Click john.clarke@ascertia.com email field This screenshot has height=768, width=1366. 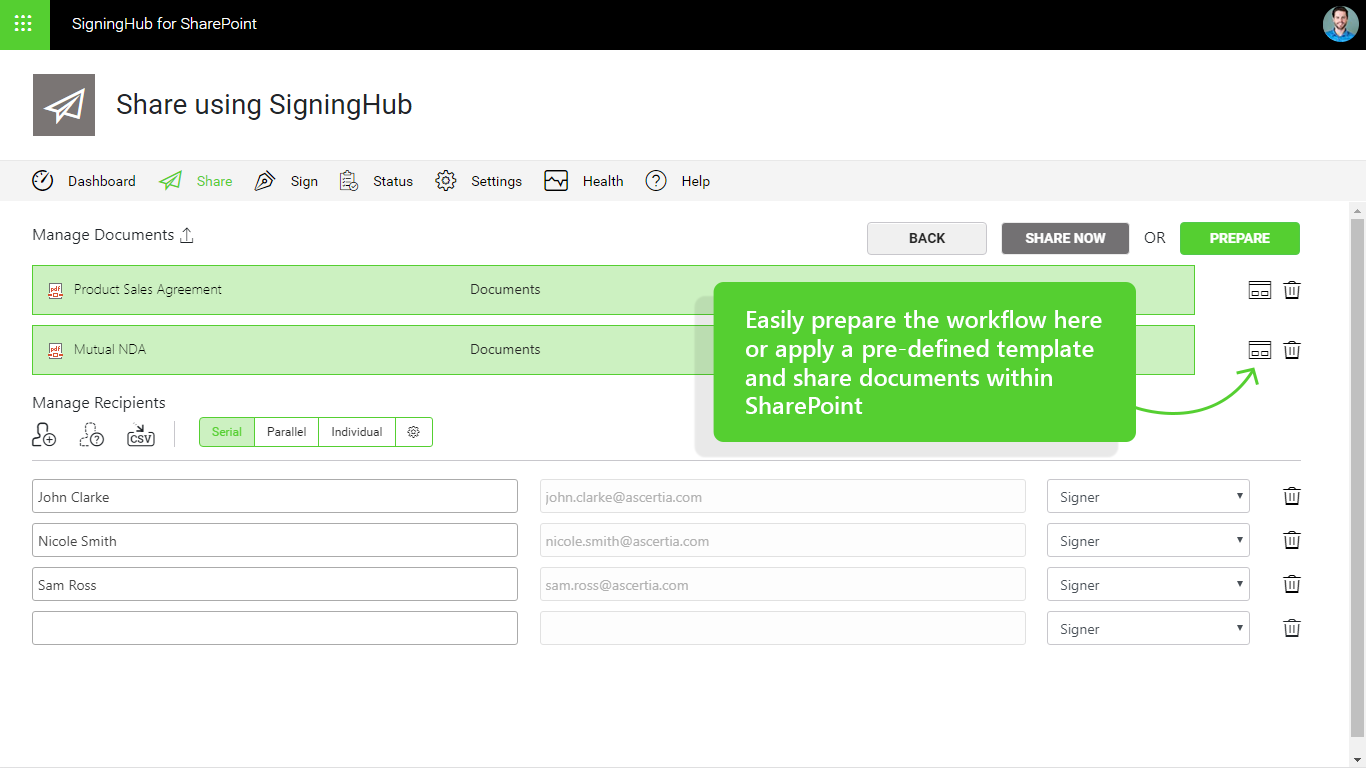(x=783, y=496)
